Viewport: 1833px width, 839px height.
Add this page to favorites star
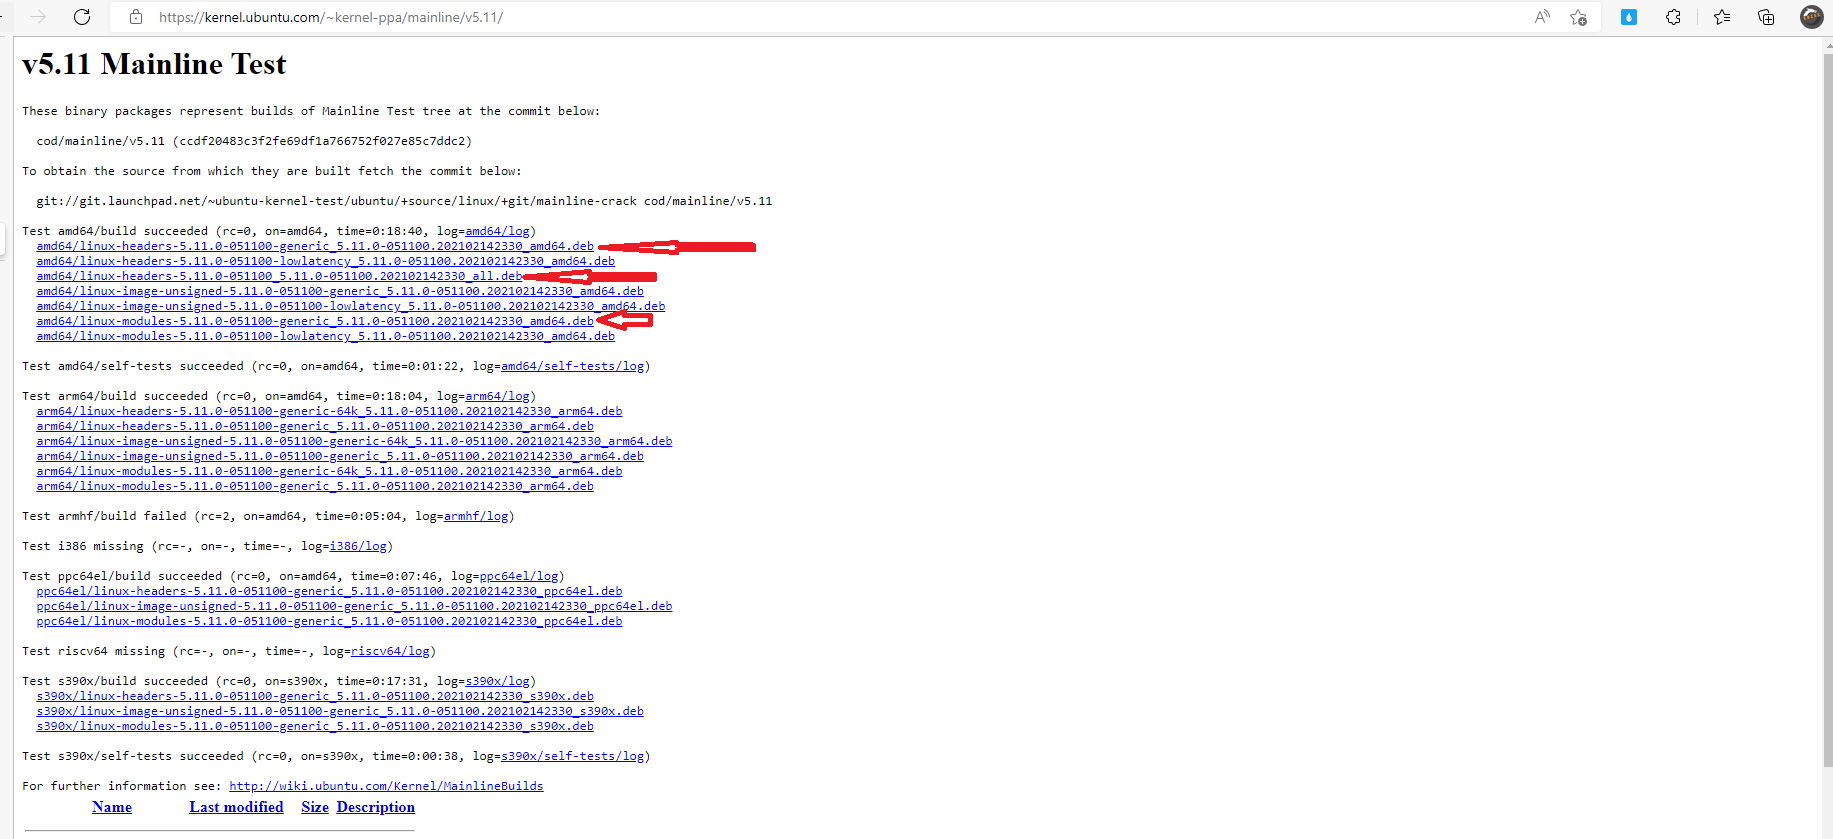(x=1578, y=17)
